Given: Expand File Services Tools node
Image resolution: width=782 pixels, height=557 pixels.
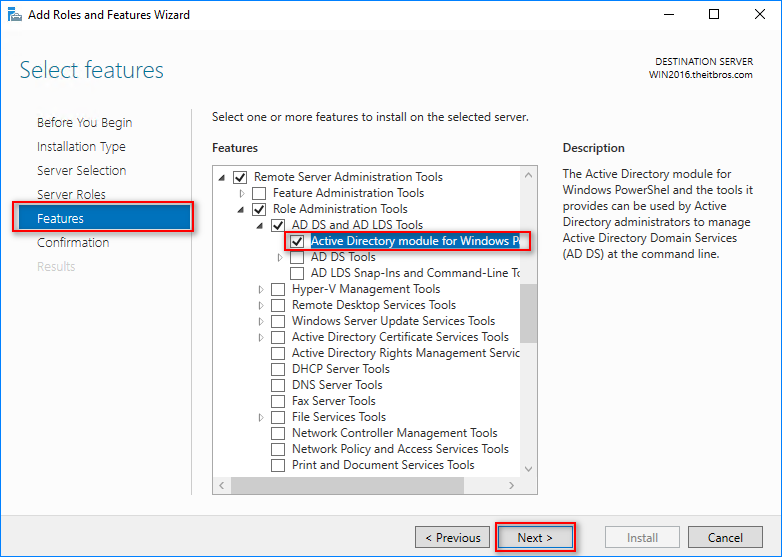Looking at the screenshot, I should point(261,417).
